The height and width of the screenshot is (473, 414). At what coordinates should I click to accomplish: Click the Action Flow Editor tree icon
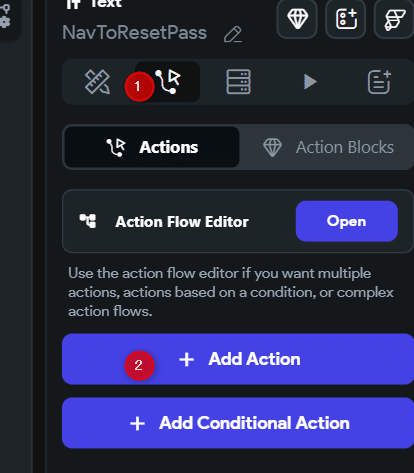pyautogui.click(x=88, y=221)
